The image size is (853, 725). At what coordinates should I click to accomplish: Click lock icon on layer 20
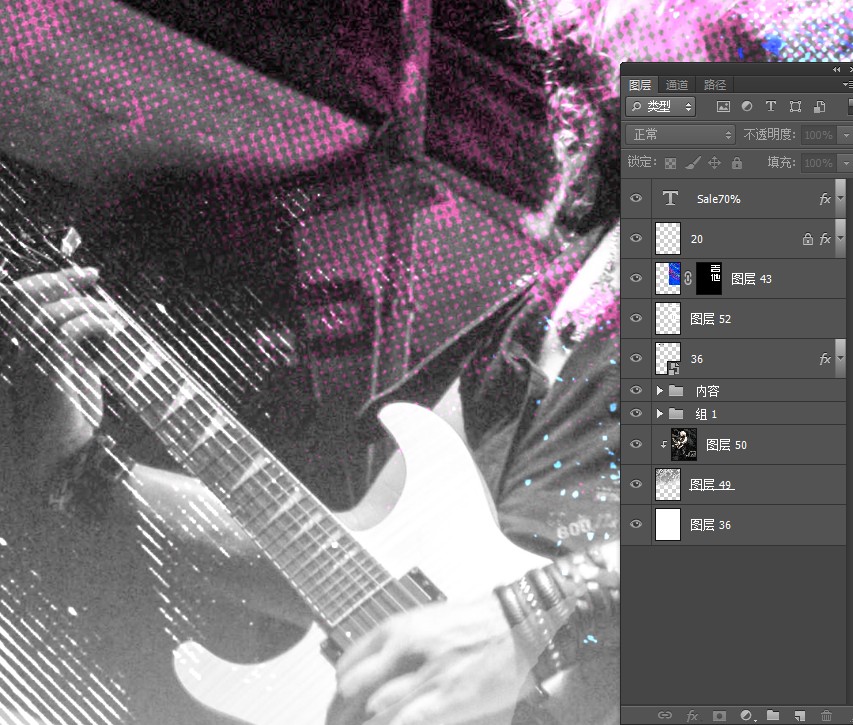tap(808, 239)
